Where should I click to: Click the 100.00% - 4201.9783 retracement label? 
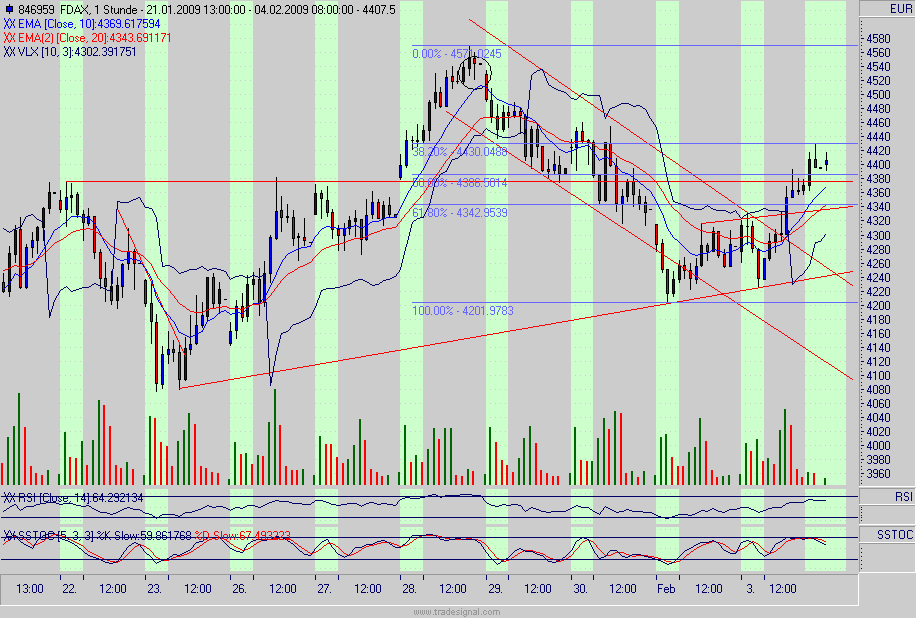tap(465, 309)
